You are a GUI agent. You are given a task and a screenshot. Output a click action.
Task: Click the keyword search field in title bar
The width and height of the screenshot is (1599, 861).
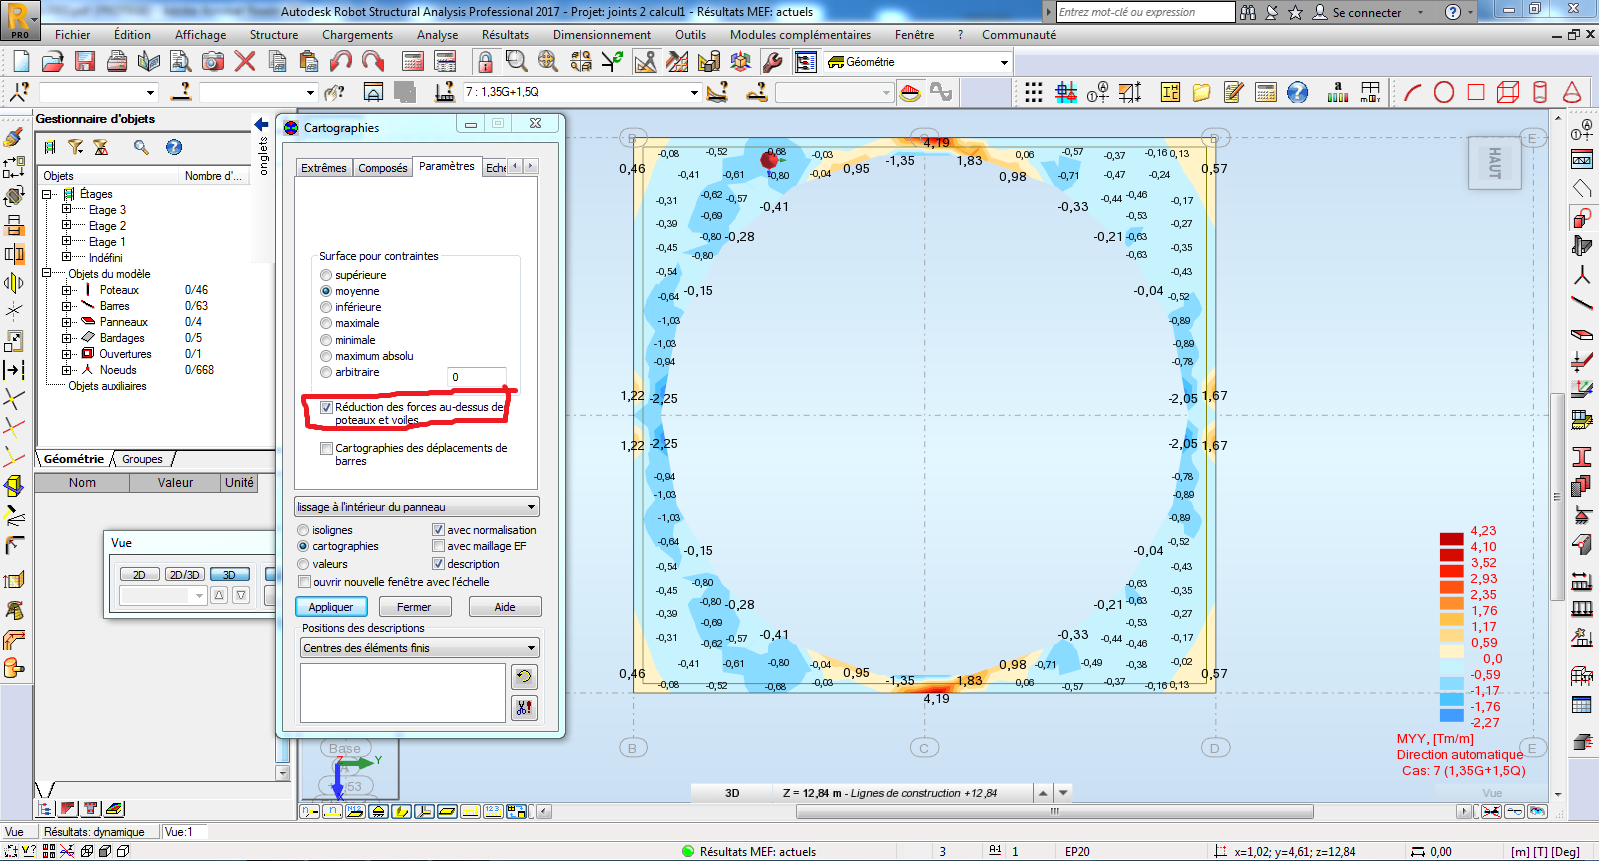point(1145,12)
